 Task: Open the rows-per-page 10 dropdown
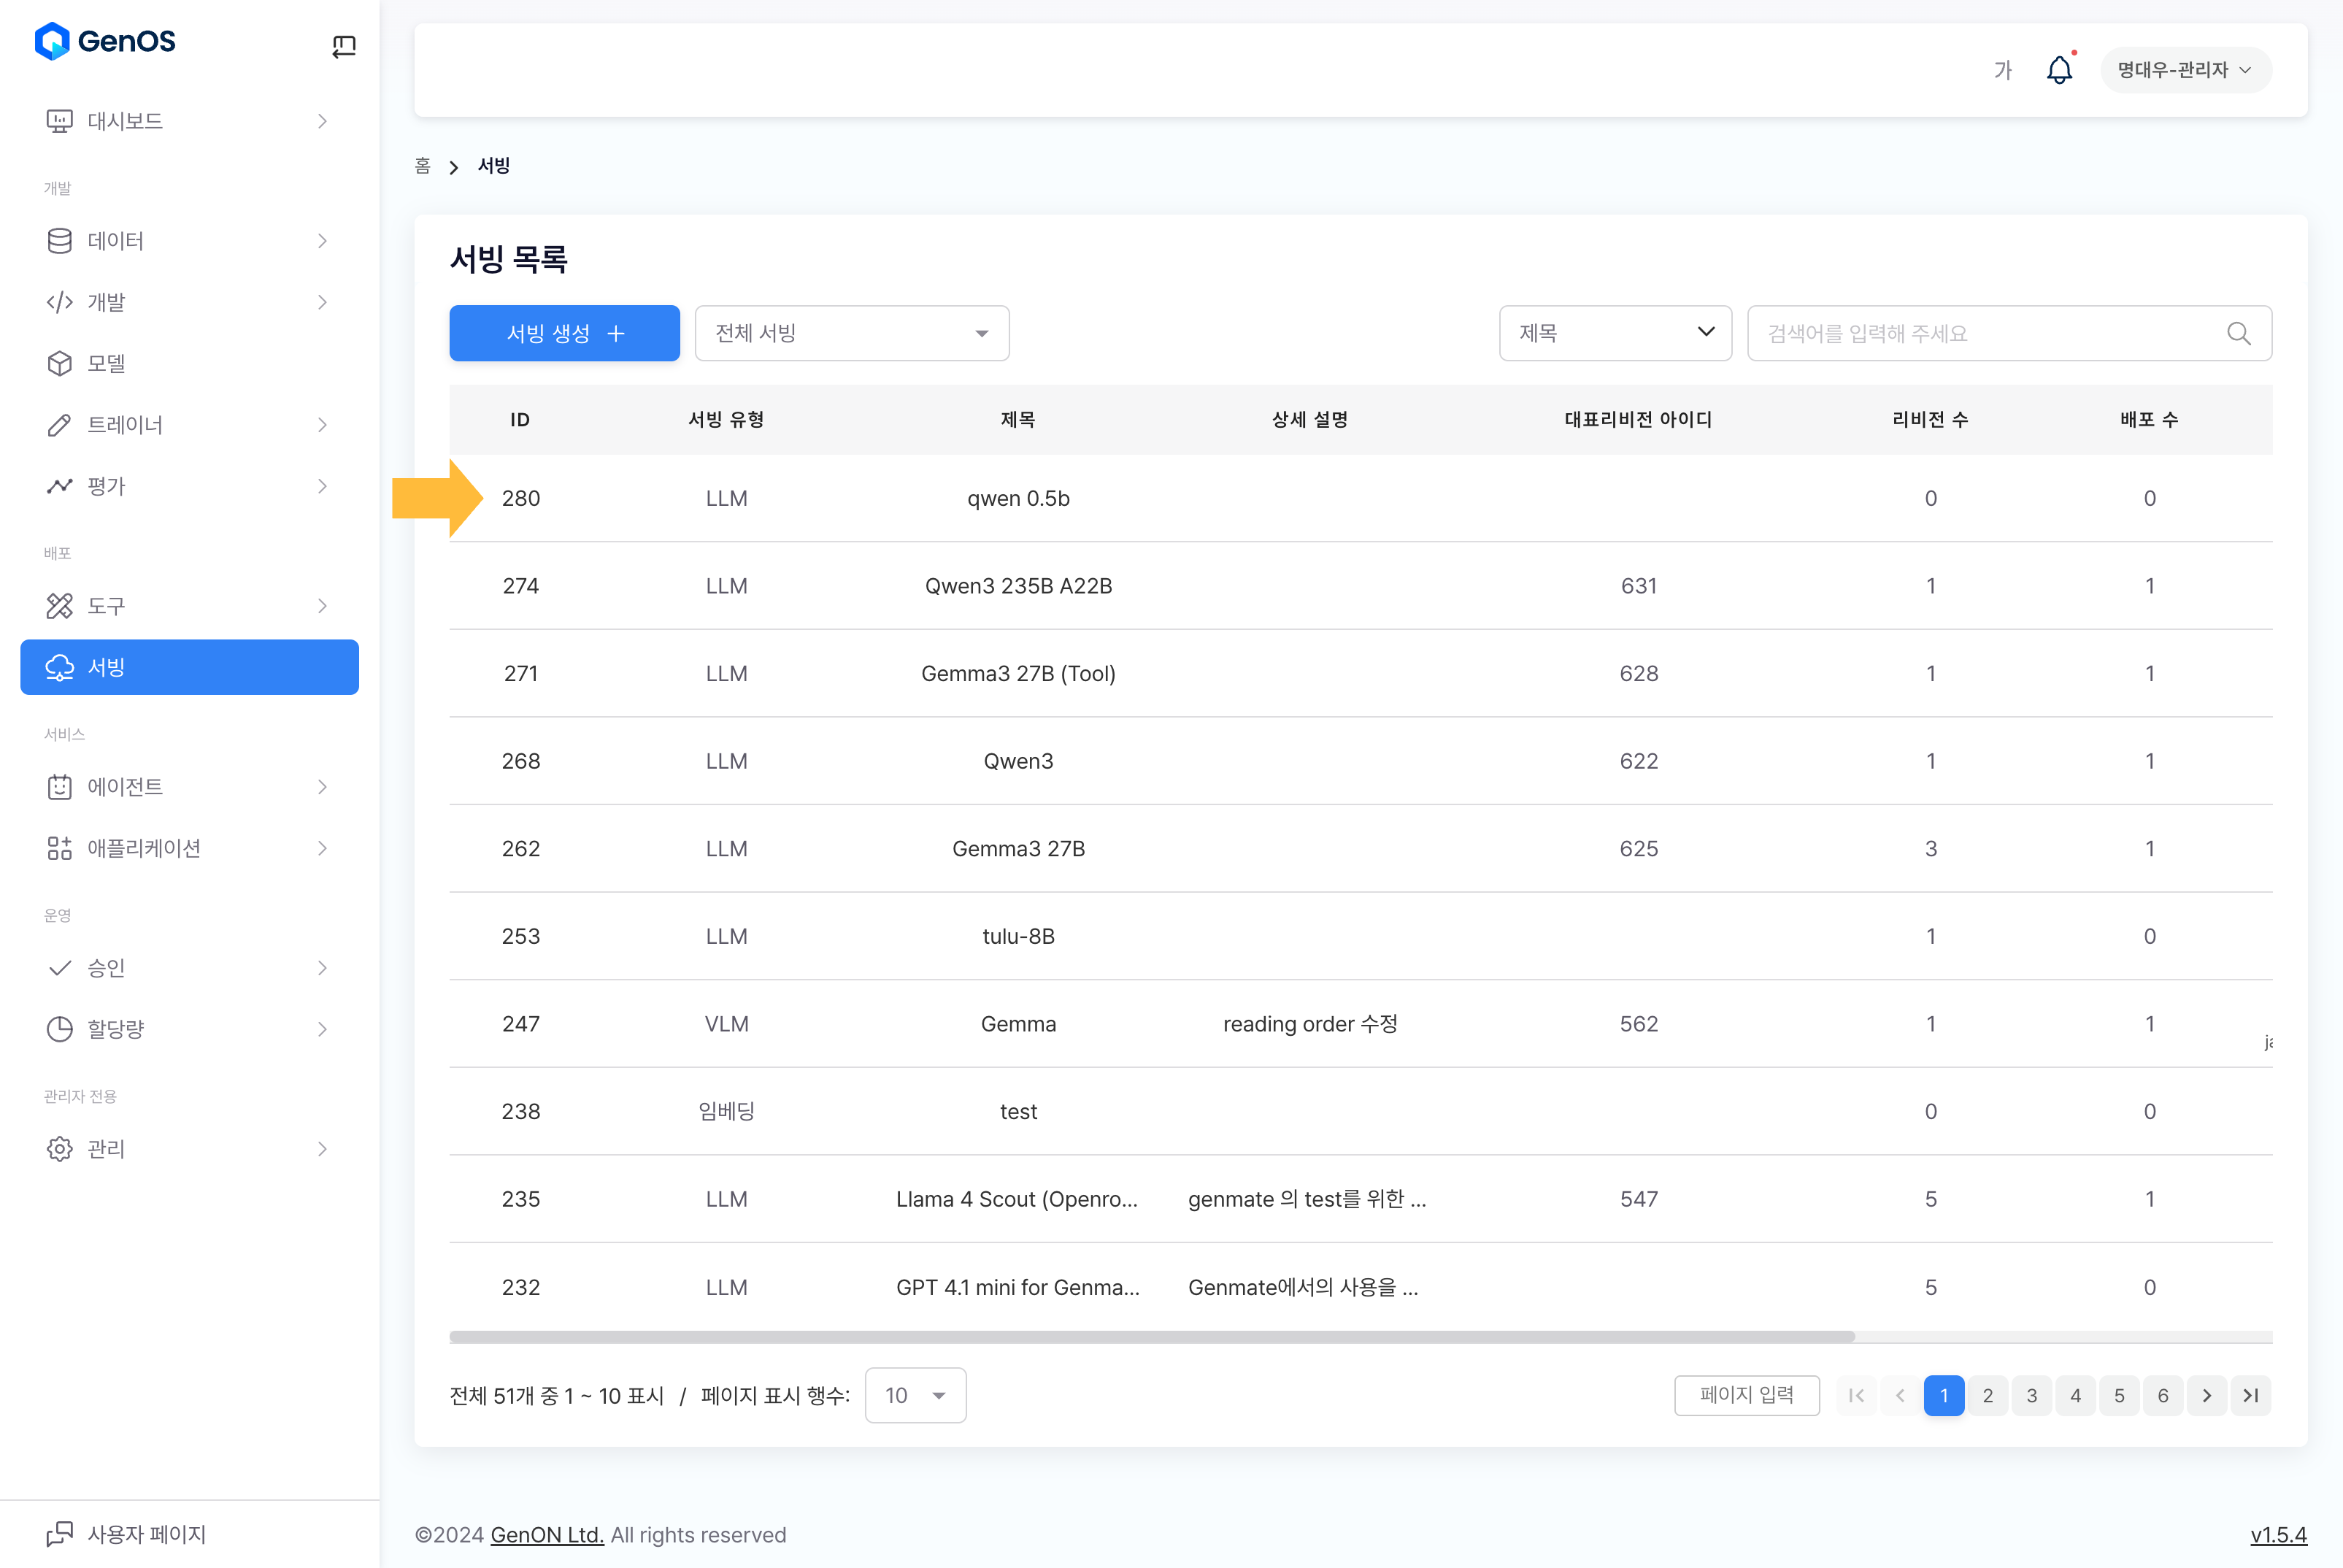click(914, 1395)
